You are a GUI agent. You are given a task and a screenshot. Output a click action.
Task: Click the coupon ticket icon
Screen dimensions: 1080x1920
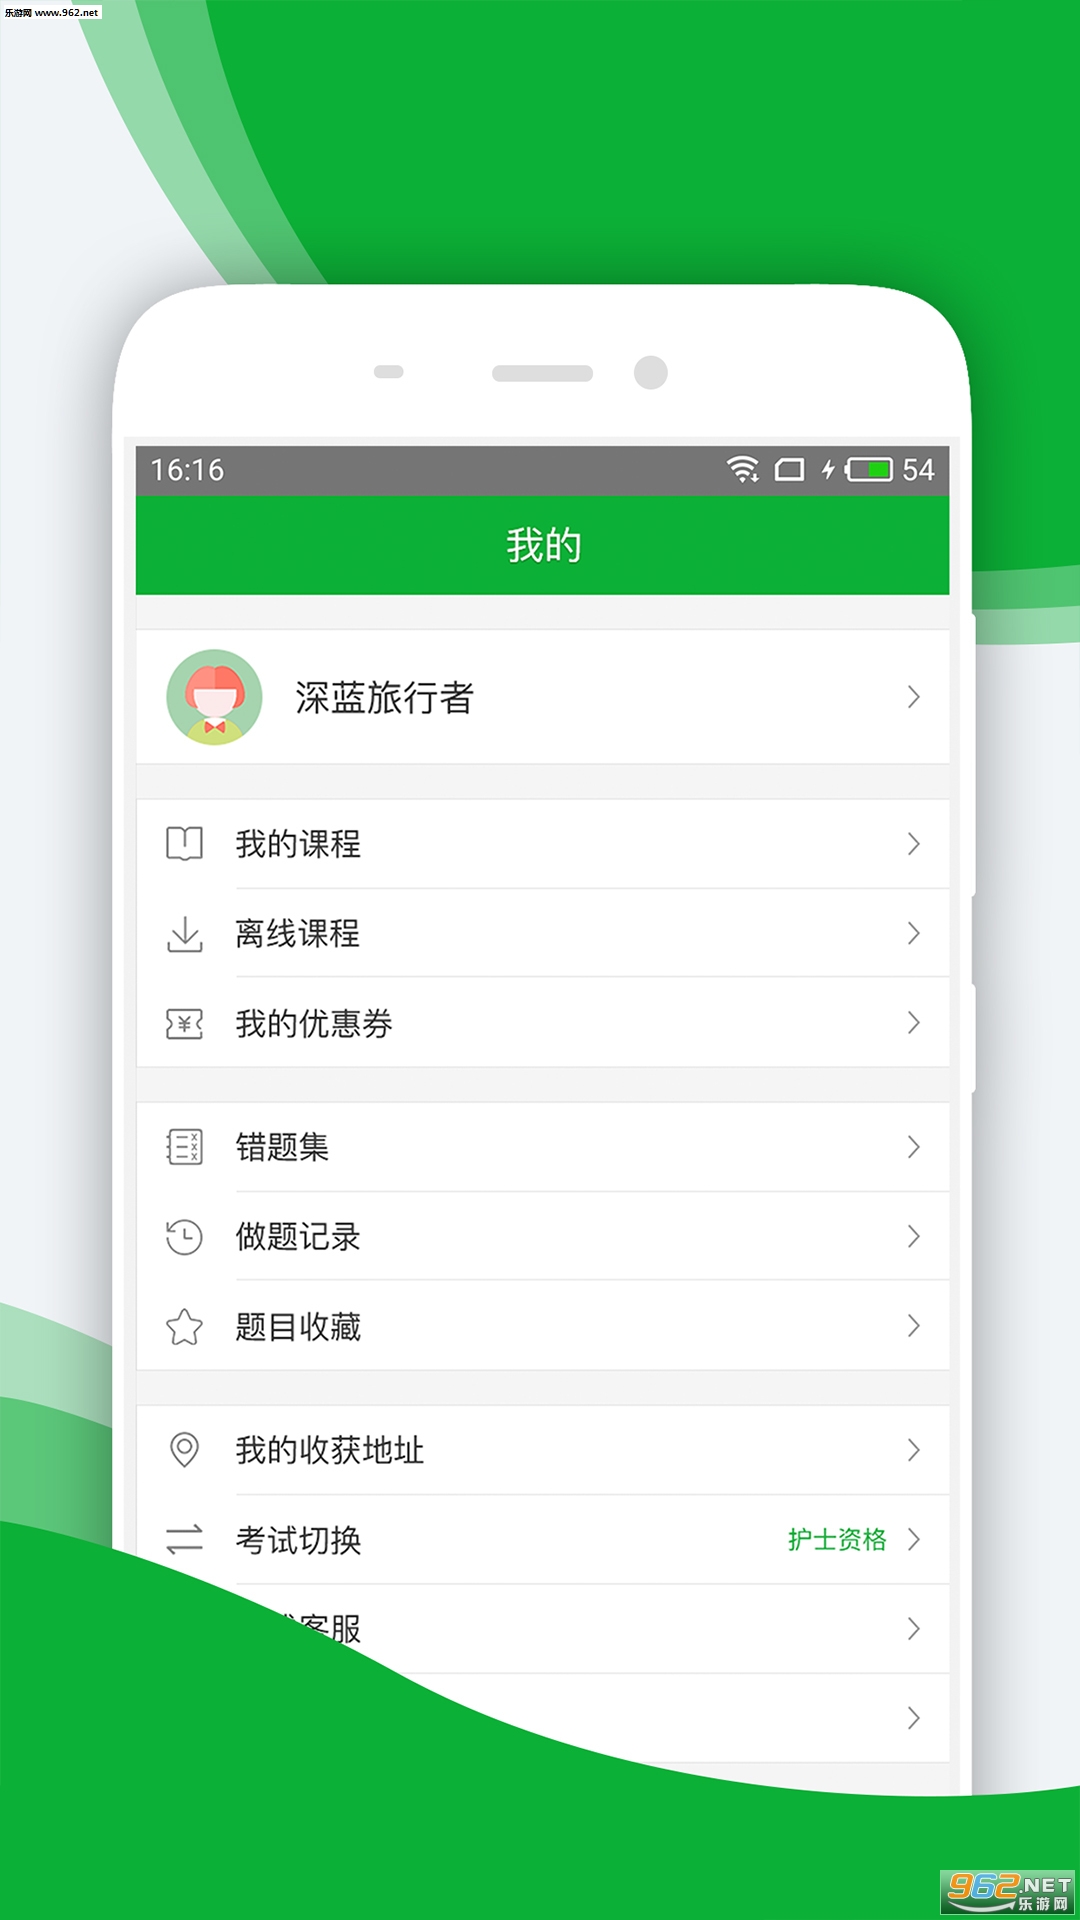184,1024
